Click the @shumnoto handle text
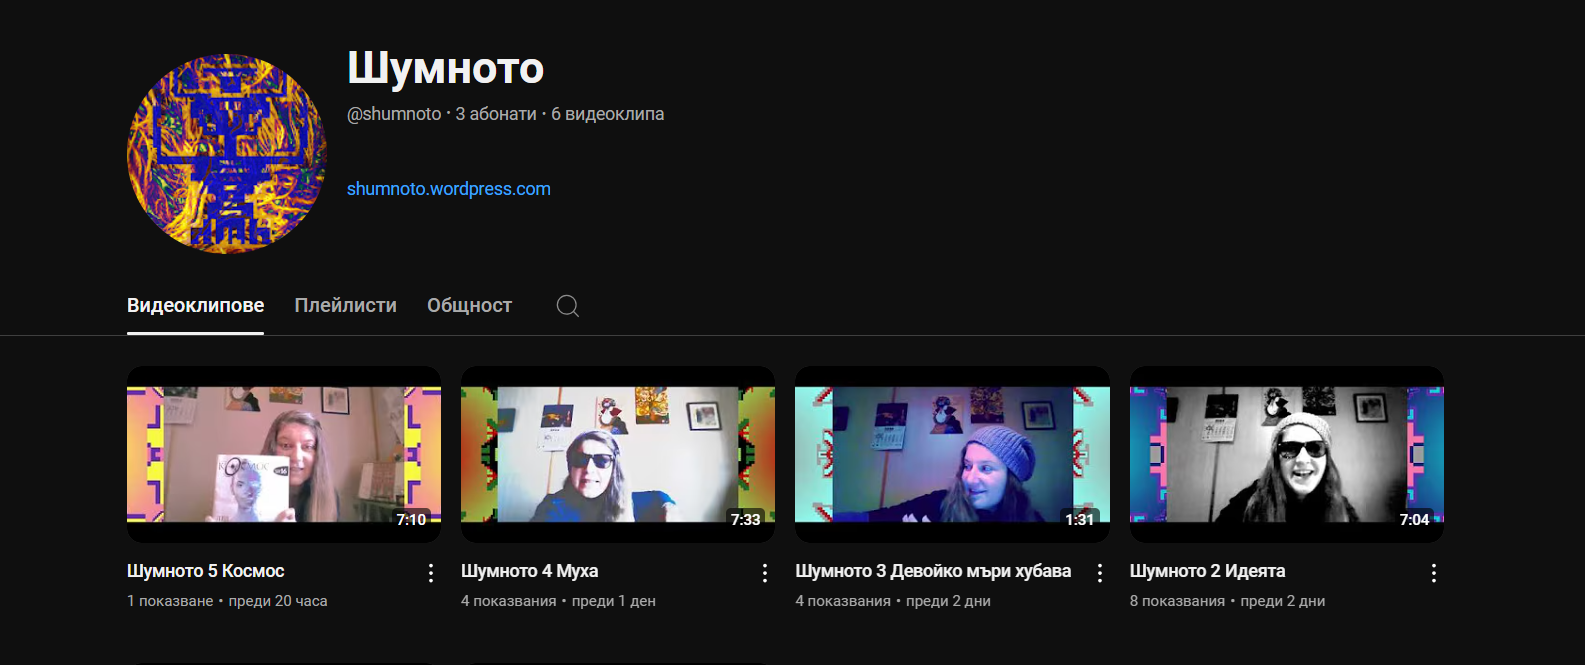 click(x=394, y=114)
